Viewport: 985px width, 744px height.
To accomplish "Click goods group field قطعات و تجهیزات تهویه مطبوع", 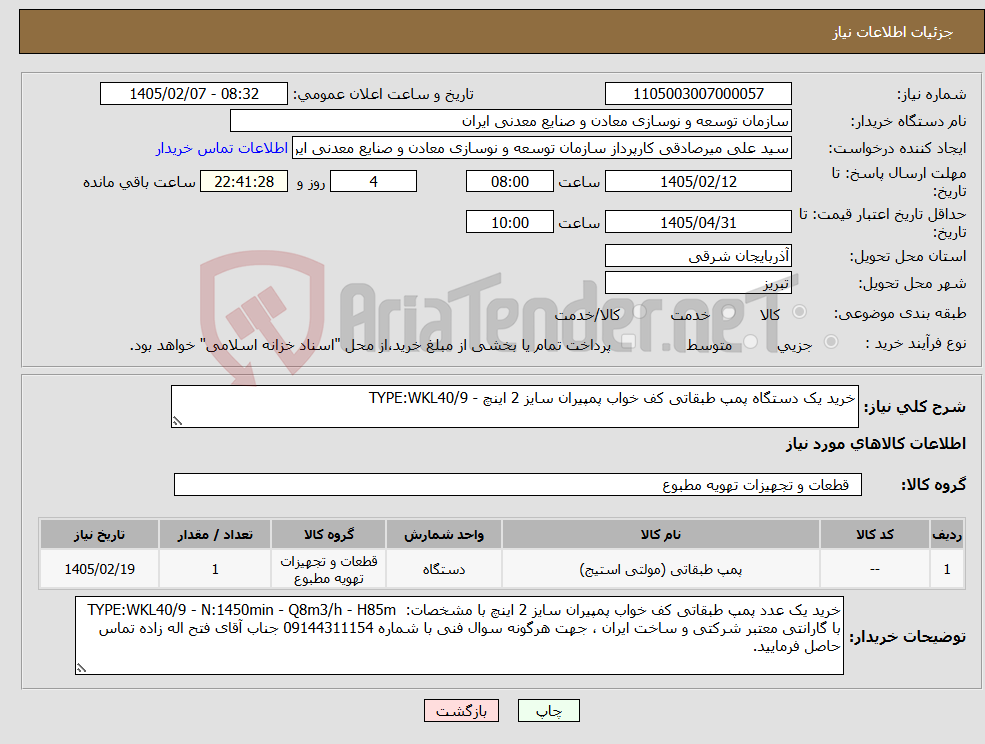I will pyautogui.click(x=518, y=484).
